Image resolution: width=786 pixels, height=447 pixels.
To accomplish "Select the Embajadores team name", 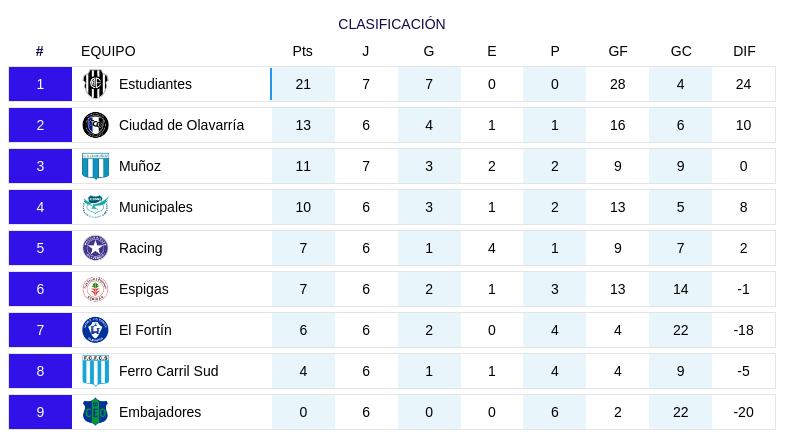I will coord(160,412).
